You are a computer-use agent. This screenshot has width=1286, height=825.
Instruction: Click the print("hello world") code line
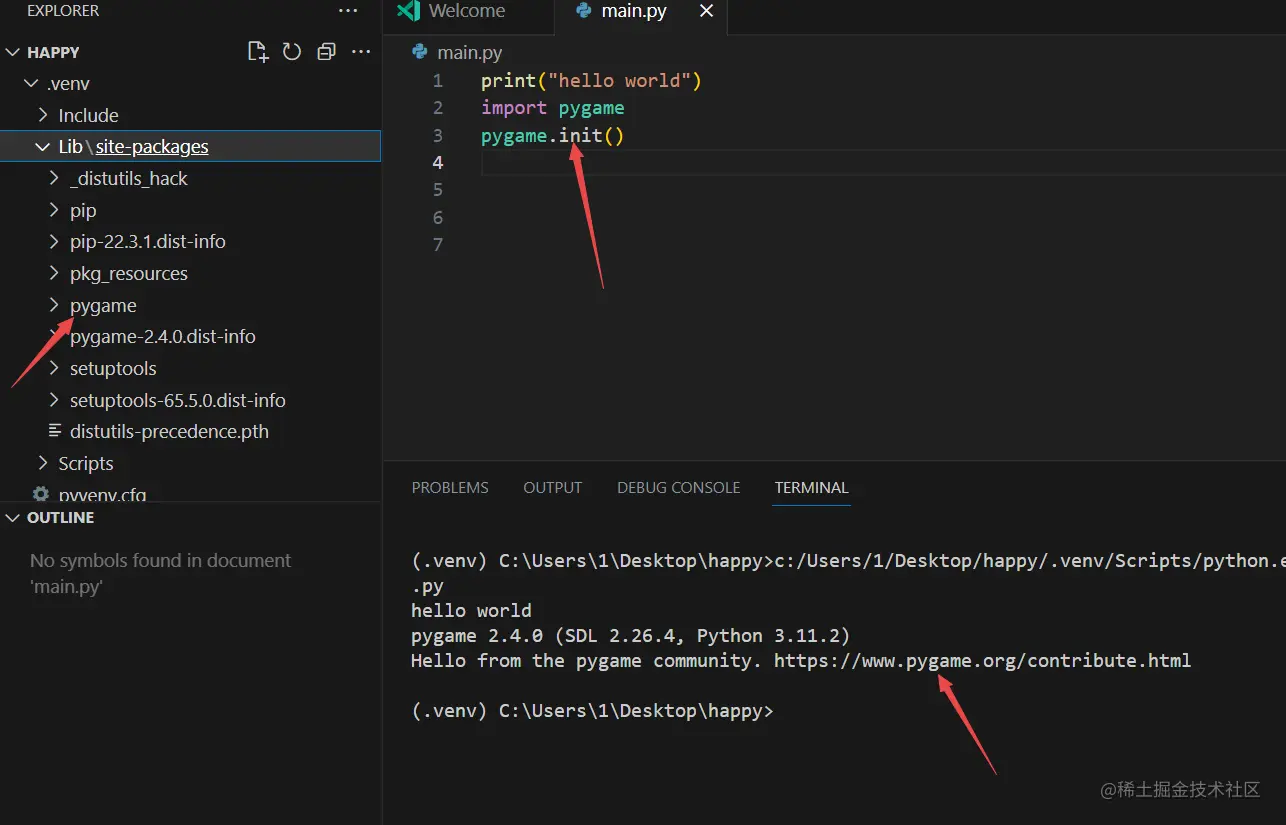591,81
